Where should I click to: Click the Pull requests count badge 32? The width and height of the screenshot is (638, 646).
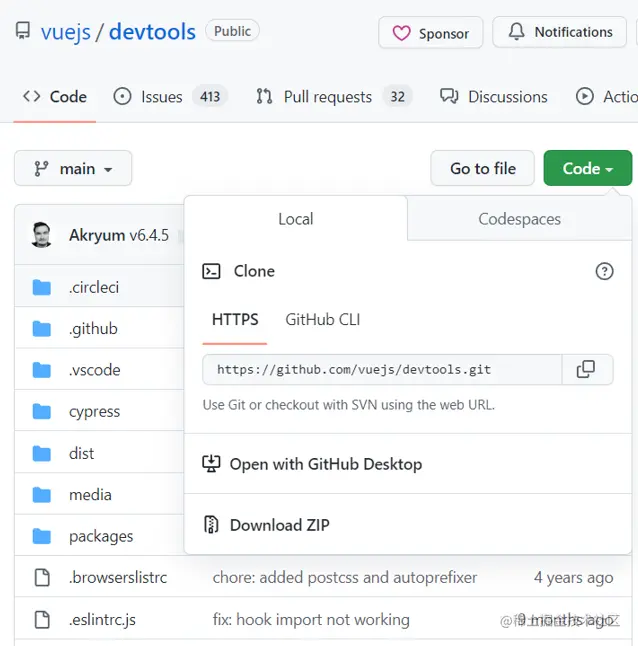[397, 97]
